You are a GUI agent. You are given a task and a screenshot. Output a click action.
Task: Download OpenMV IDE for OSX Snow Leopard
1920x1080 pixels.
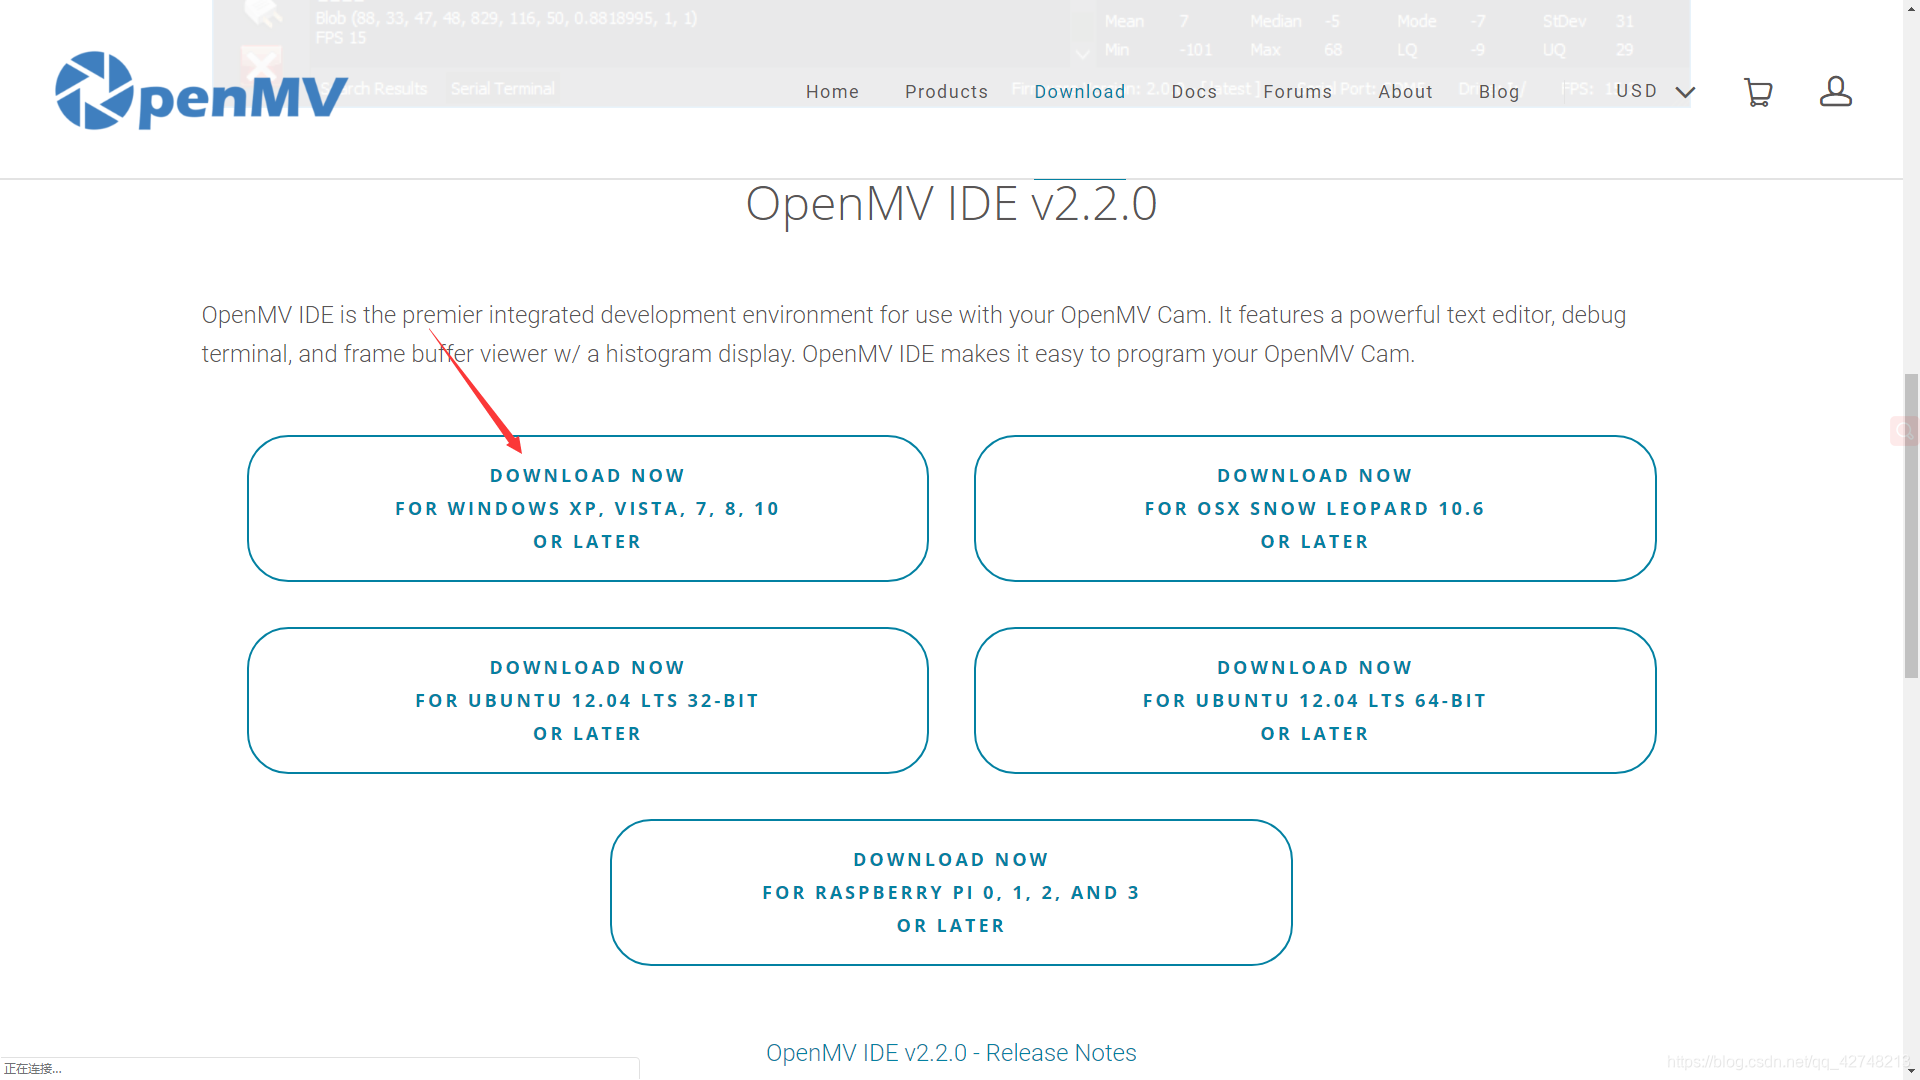coord(1314,507)
